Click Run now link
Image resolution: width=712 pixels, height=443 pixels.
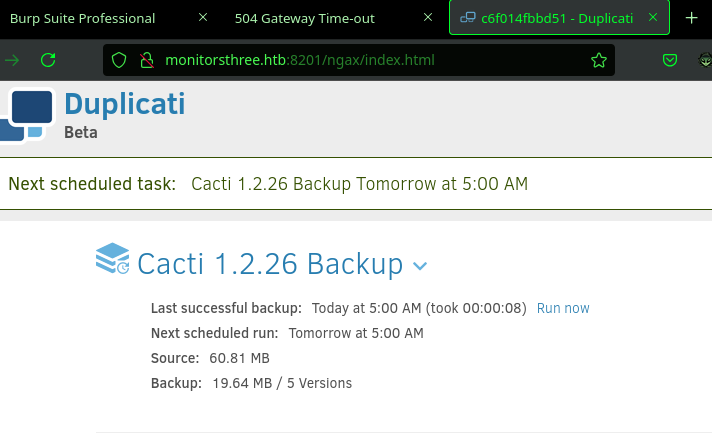click(x=563, y=308)
